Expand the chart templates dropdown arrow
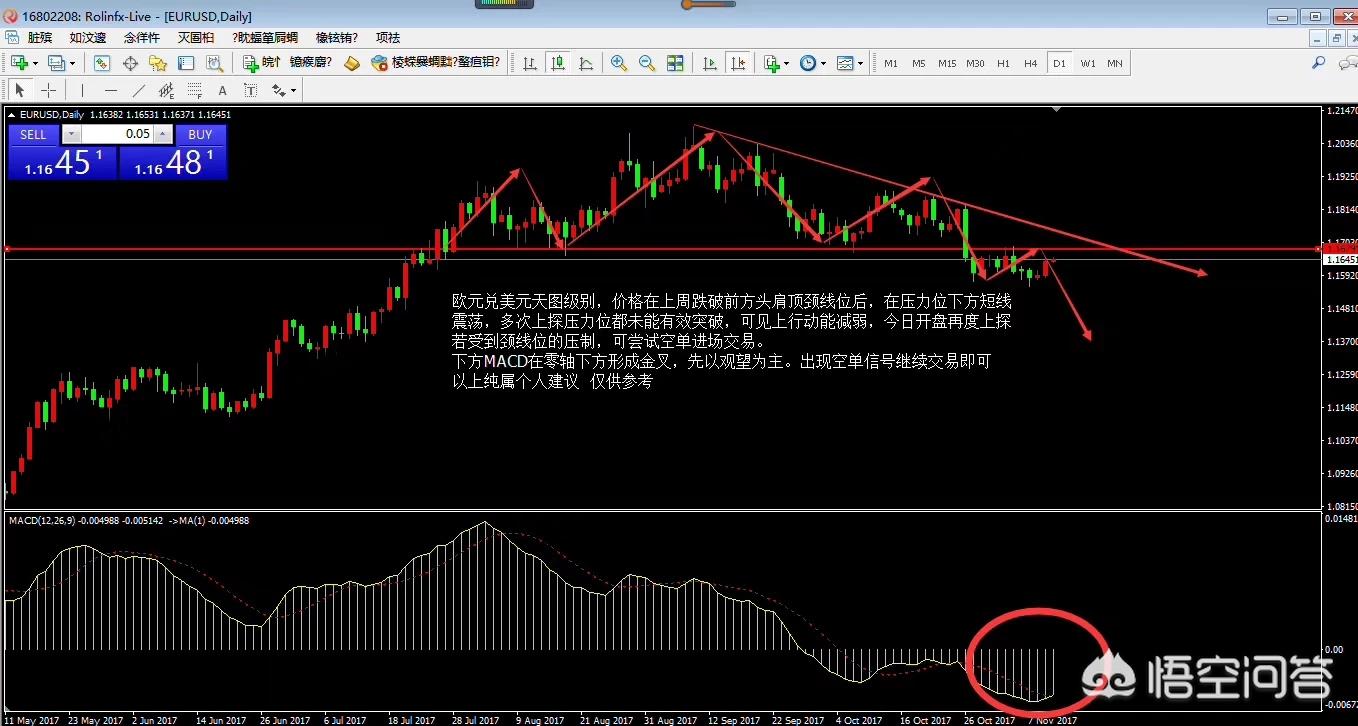 pyautogui.click(x=860, y=63)
